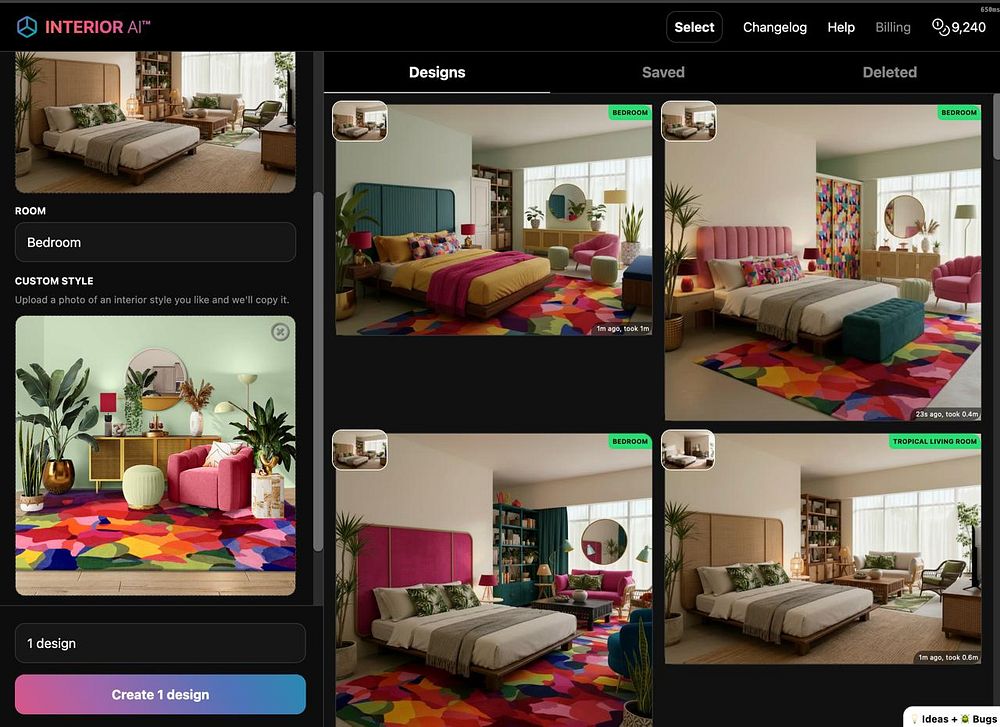The width and height of the screenshot is (1000, 727).
Task: Switch to the Designs tab
Action: tap(437, 72)
